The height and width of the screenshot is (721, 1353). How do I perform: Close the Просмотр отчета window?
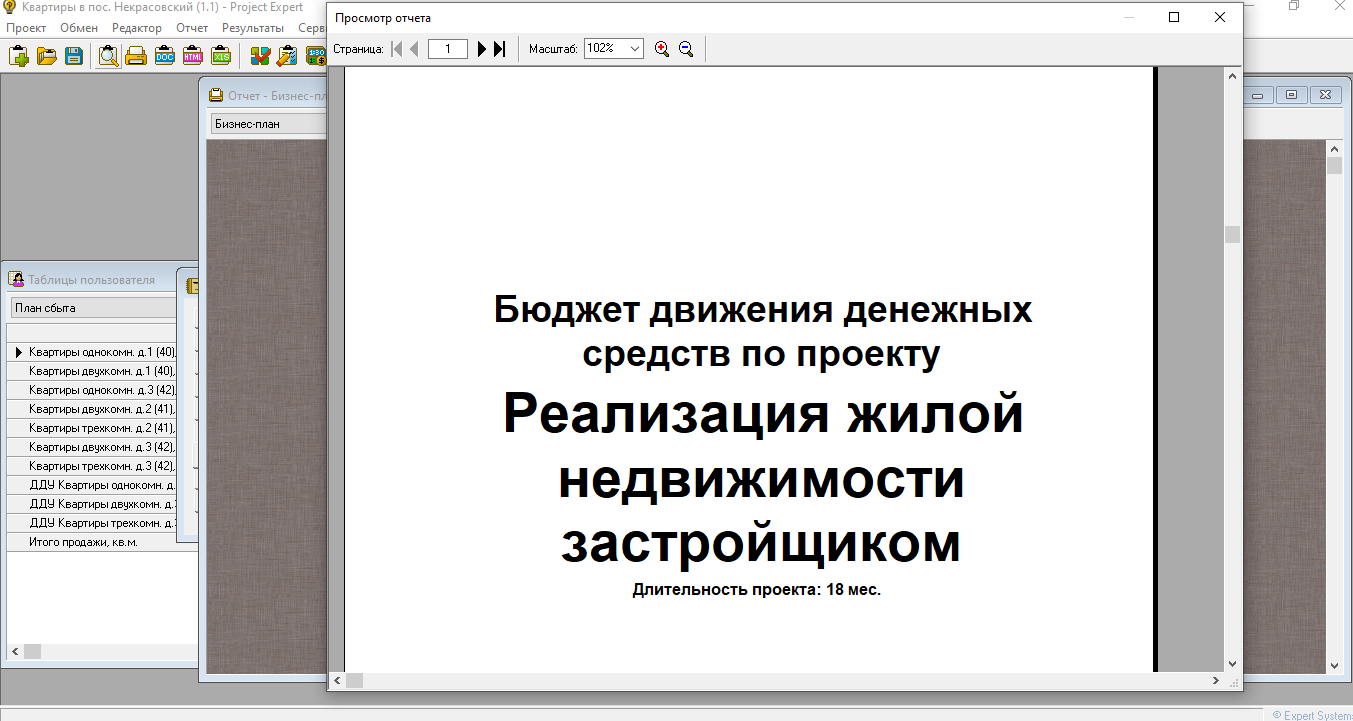coord(1220,17)
